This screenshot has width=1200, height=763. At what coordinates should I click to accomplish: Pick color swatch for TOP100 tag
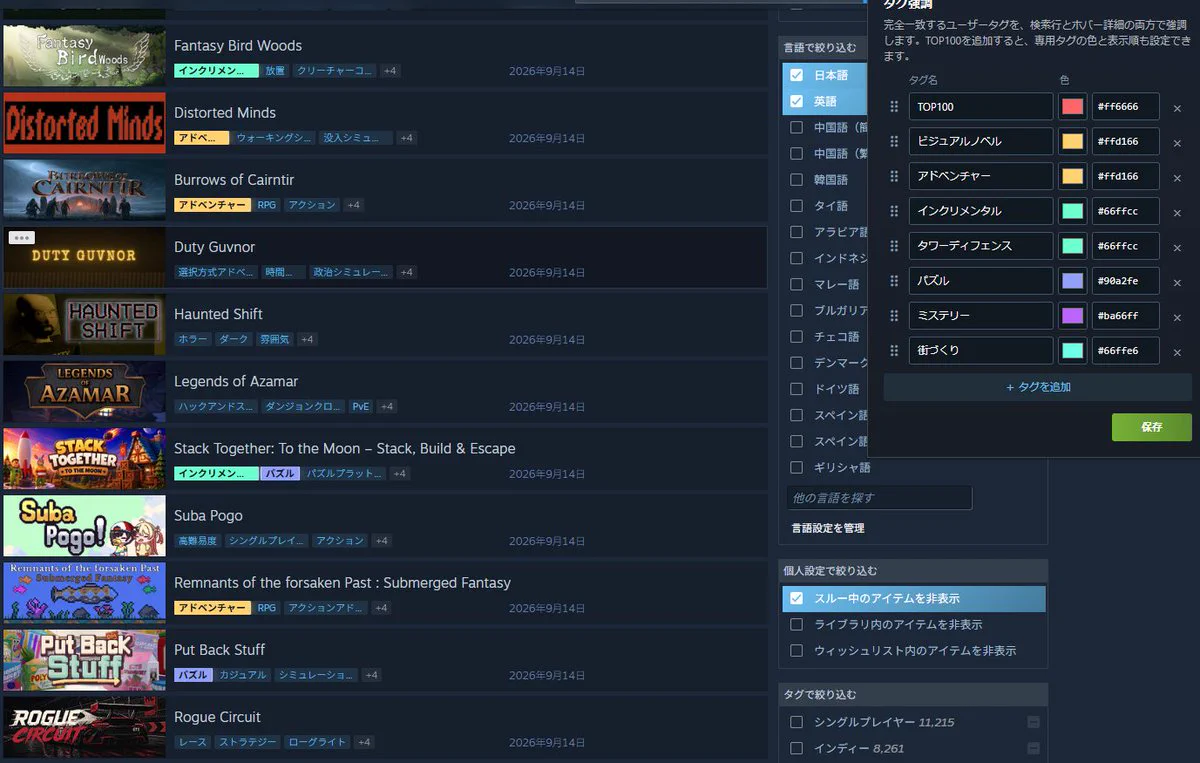[1072, 107]
